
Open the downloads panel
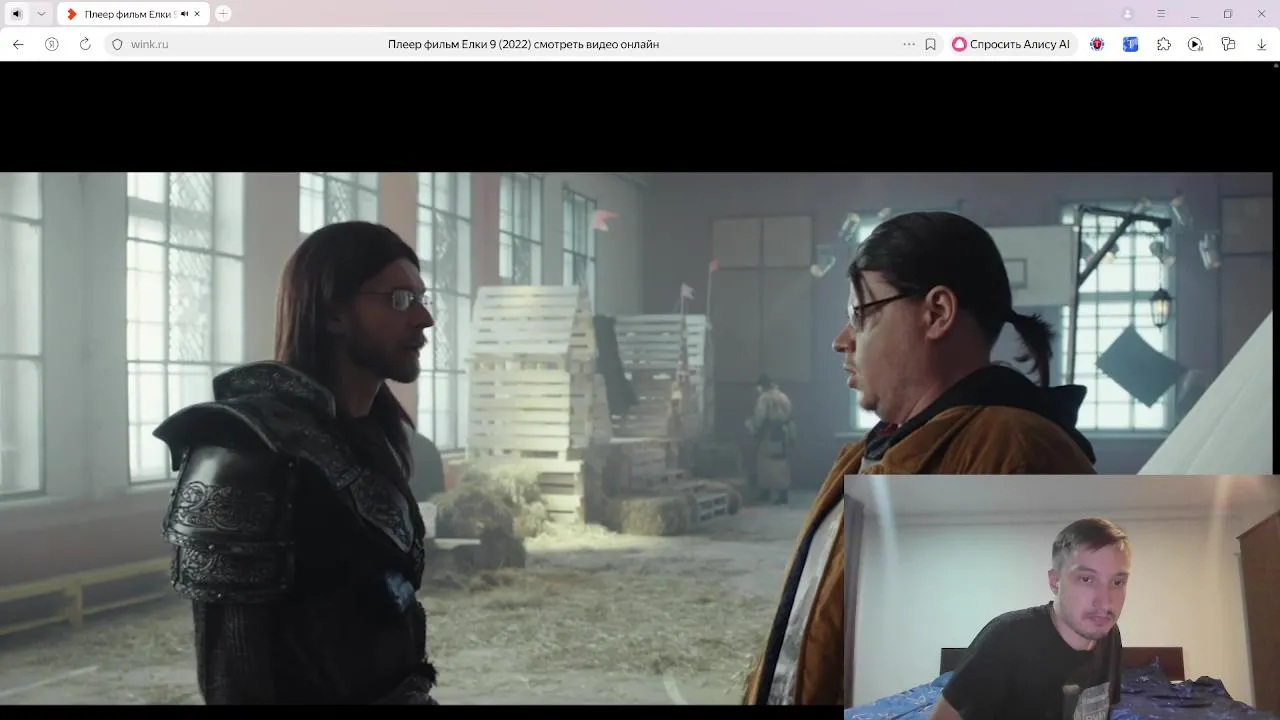[1261, 44]
